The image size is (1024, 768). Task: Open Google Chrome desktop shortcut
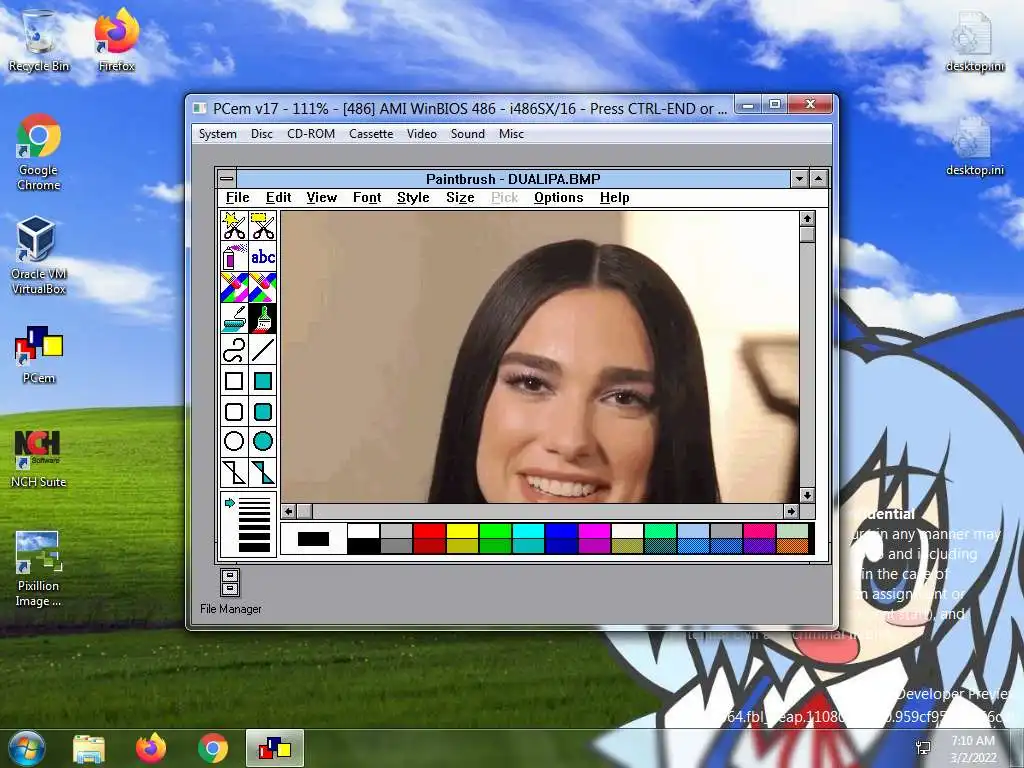coord(39,152)
